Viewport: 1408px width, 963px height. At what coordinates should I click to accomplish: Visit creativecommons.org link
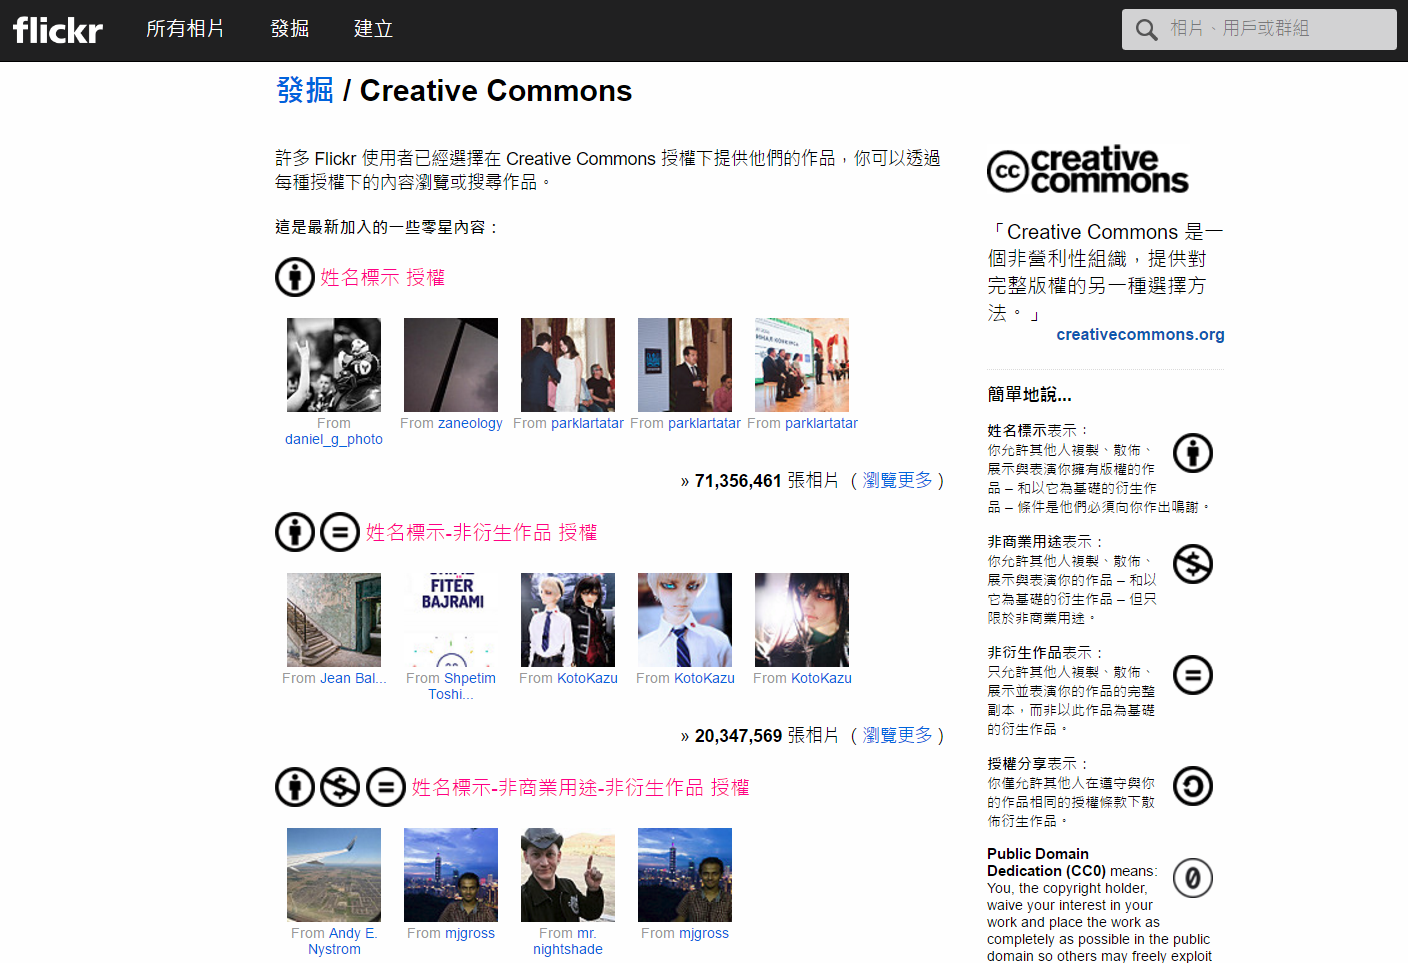point(1140,334)
